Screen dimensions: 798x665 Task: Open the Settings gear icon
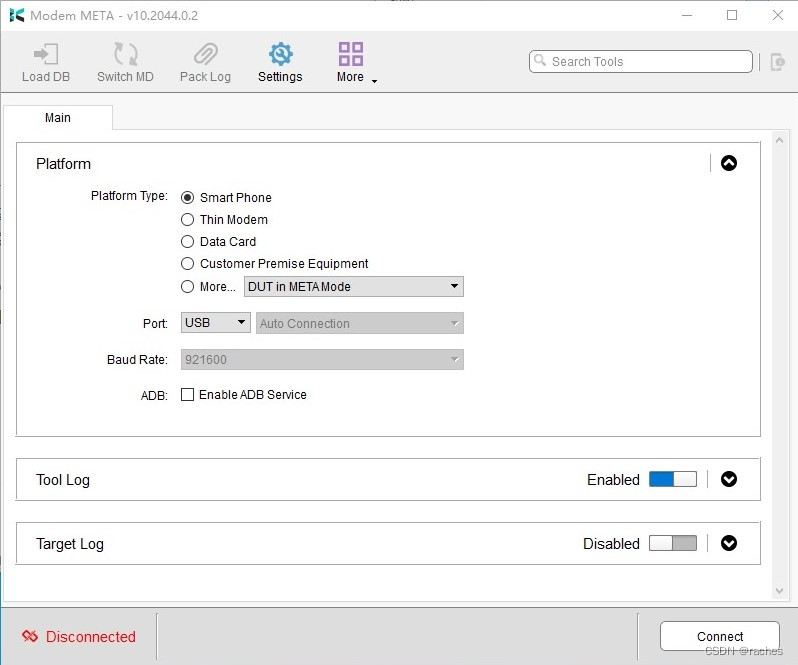pos(280,54)
